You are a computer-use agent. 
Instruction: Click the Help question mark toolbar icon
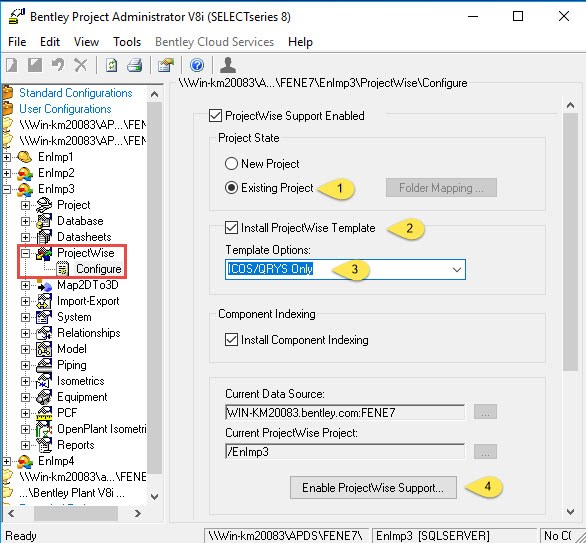coord(197,65)
